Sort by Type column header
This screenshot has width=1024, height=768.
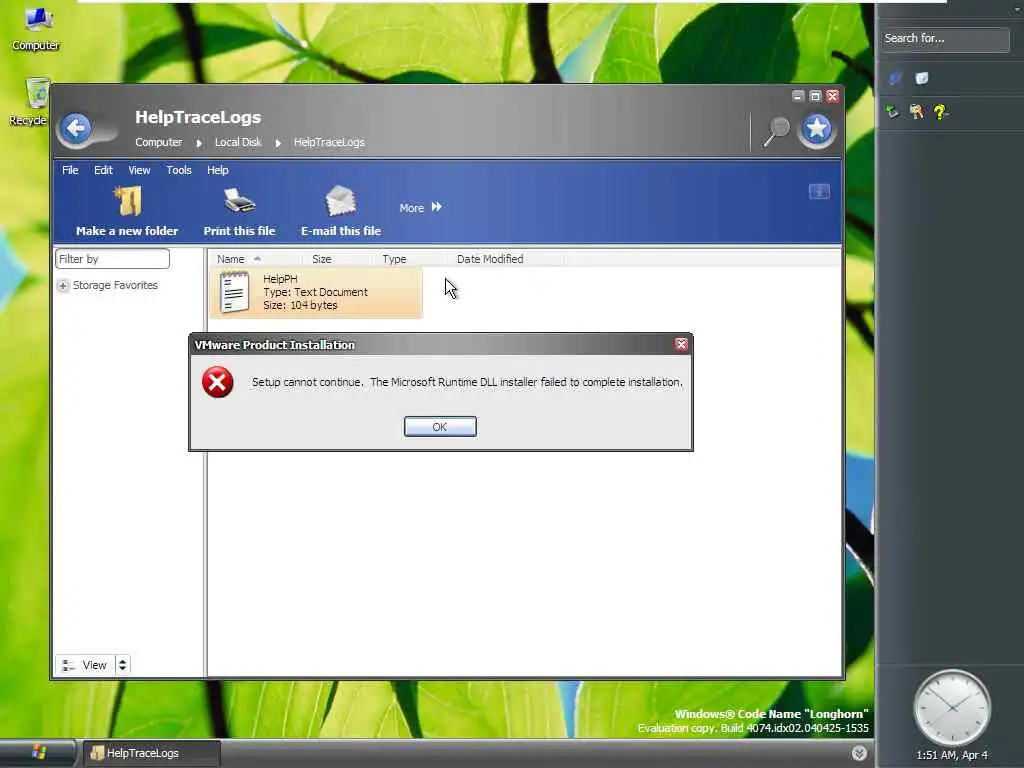coord(394,259)
